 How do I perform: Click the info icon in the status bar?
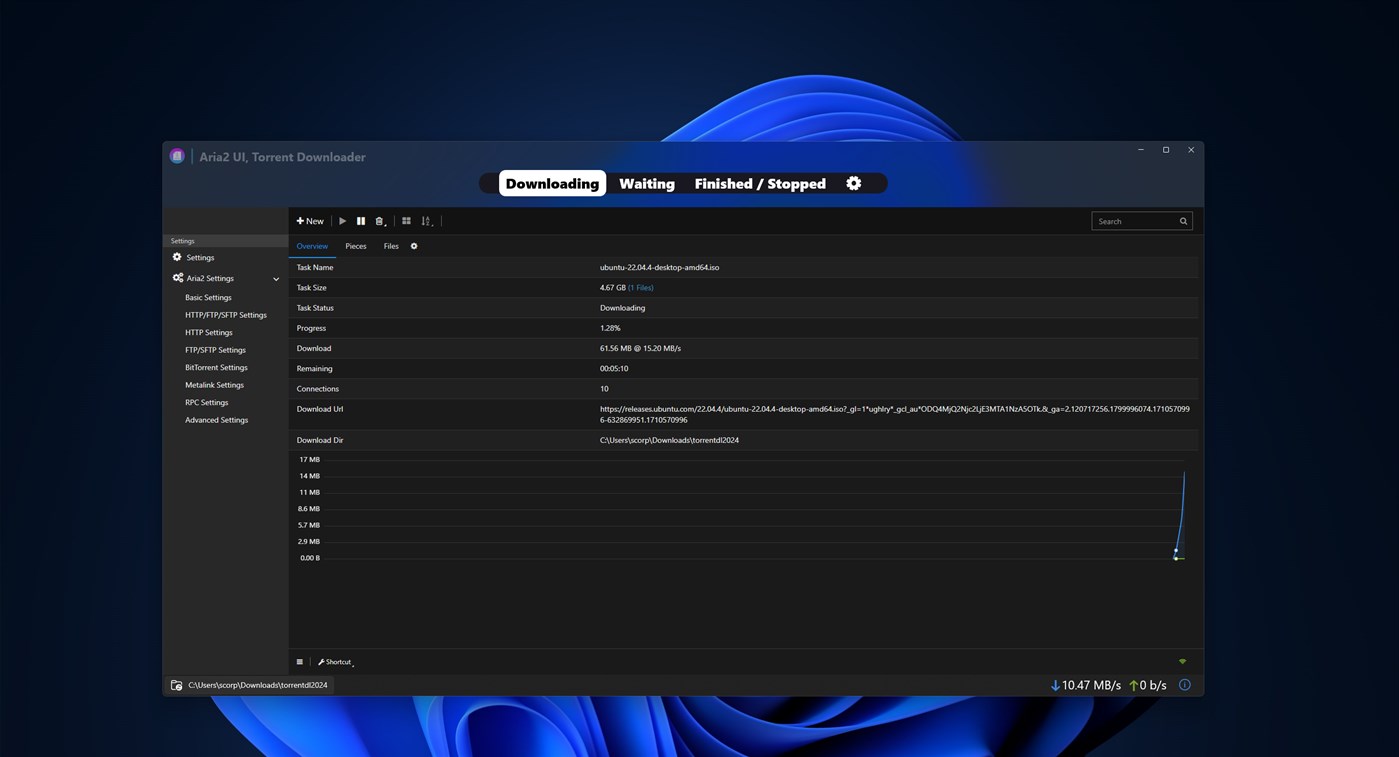(1184, 684)
